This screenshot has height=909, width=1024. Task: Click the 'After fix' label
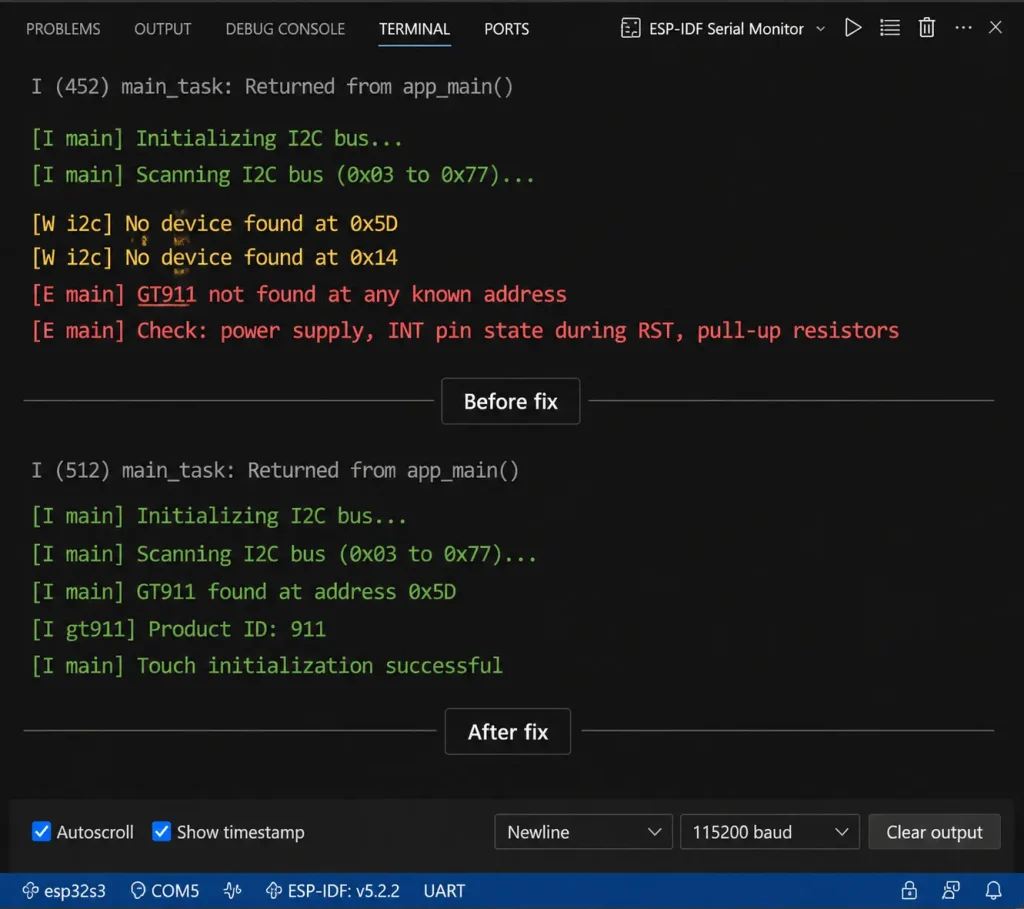coord(507,731)
